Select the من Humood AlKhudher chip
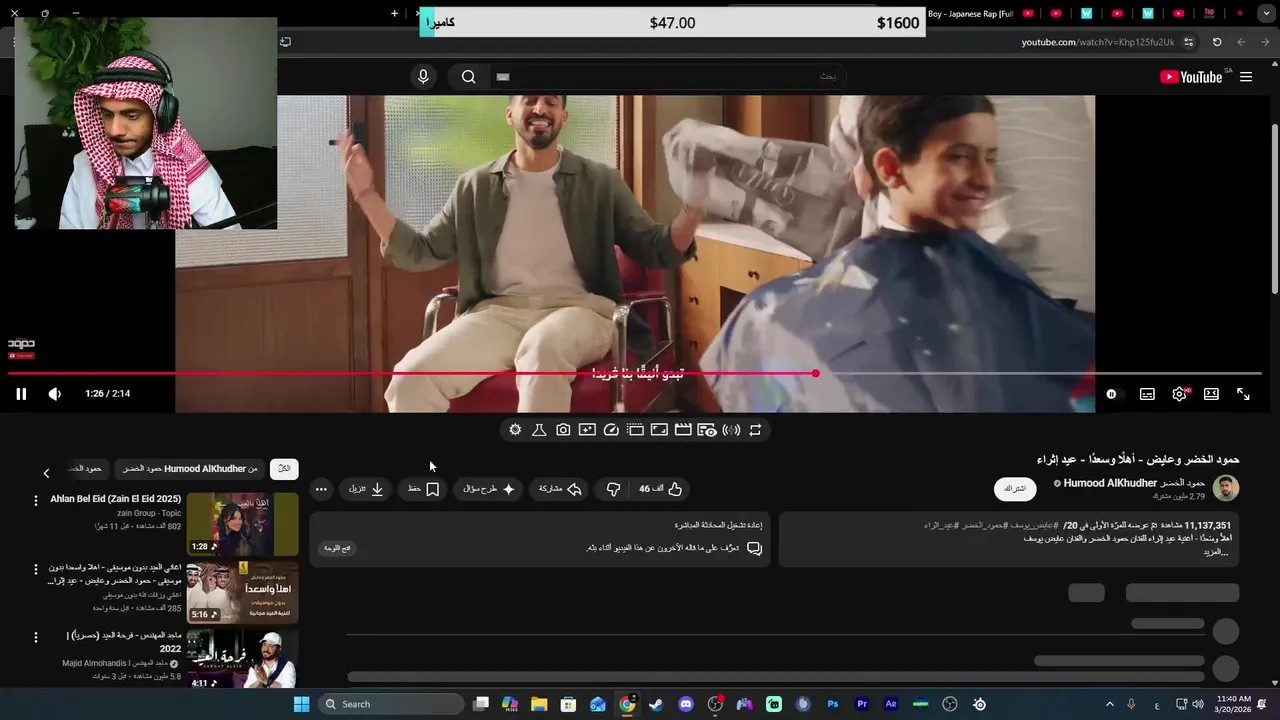The image size is (1280, 720). 189,468
